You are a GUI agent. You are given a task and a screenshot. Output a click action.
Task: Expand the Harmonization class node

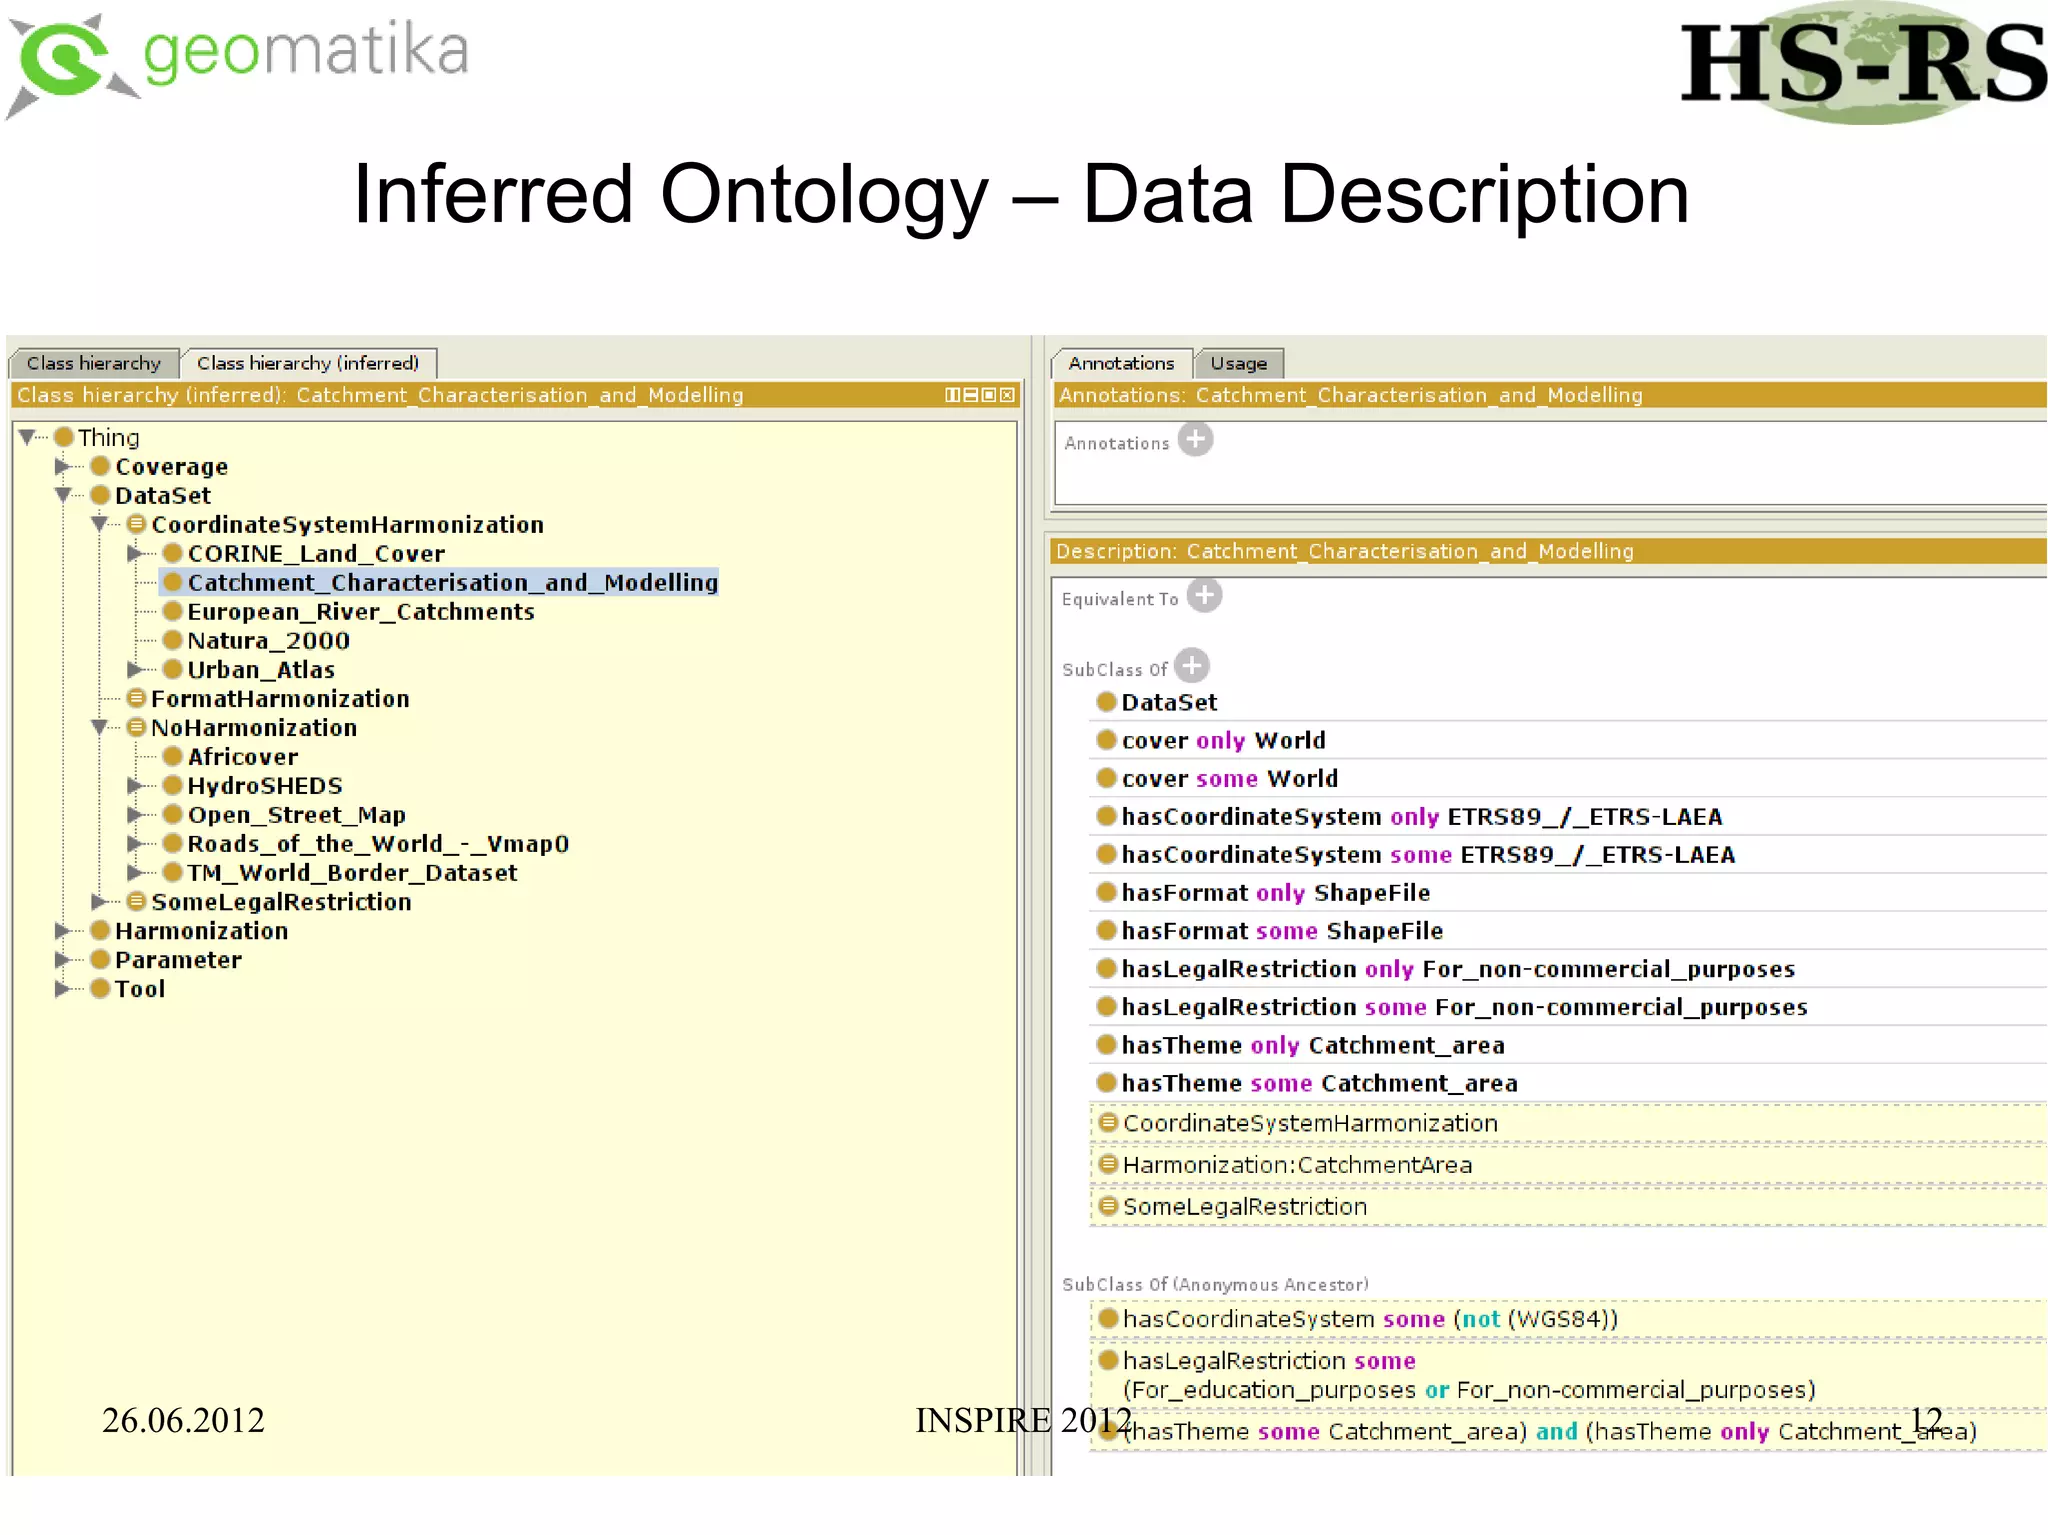pos(63,930)
